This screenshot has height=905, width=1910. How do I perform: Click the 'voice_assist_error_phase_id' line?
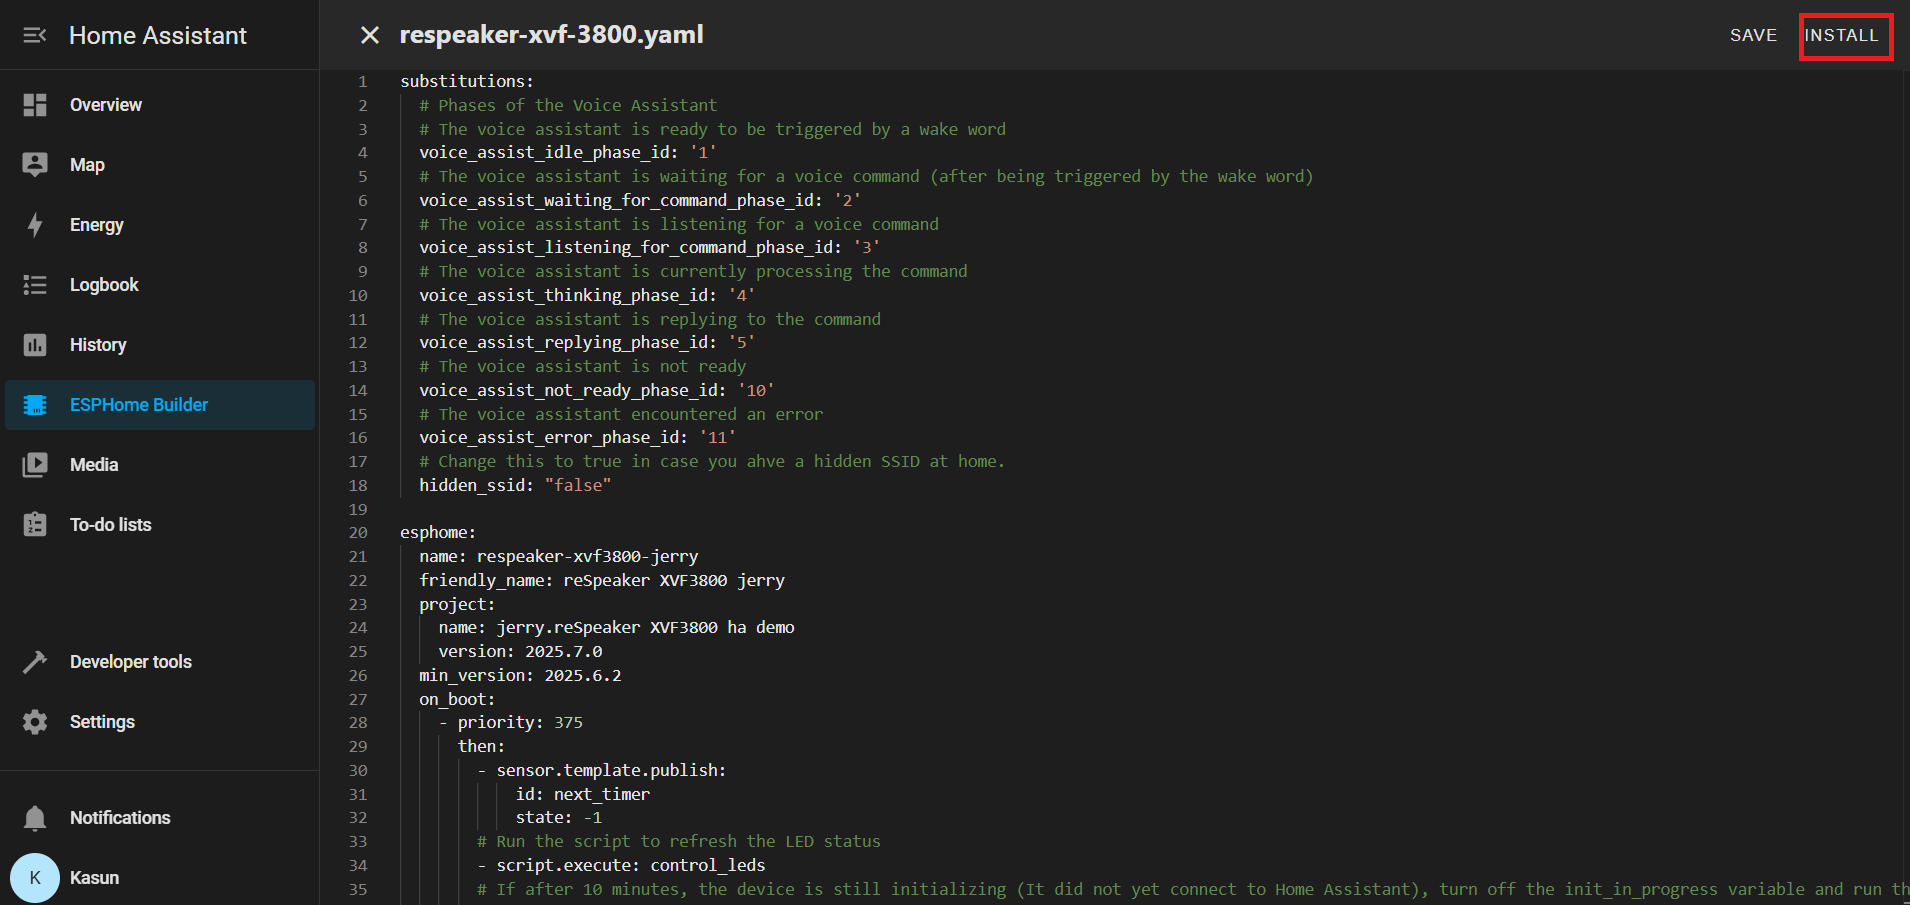(x=578, y=437)
